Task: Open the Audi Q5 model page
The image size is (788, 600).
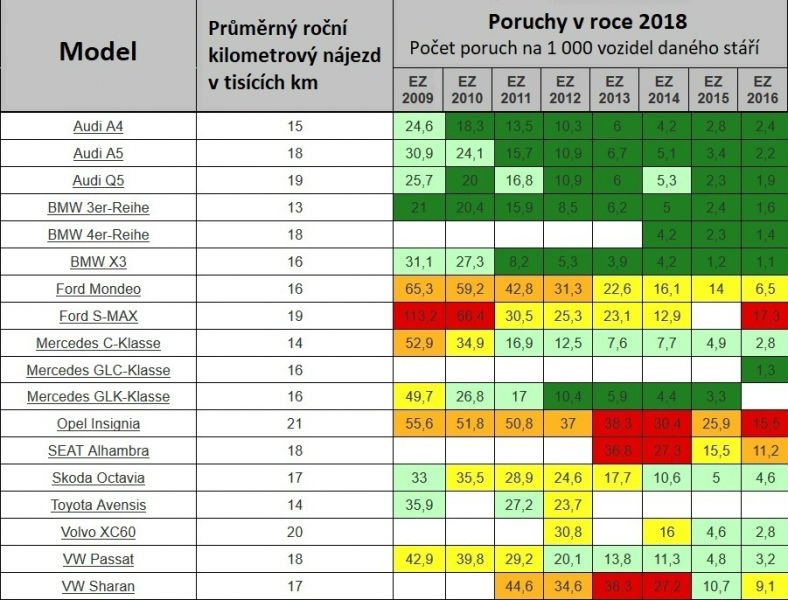Action: click(x=98, y=181)
